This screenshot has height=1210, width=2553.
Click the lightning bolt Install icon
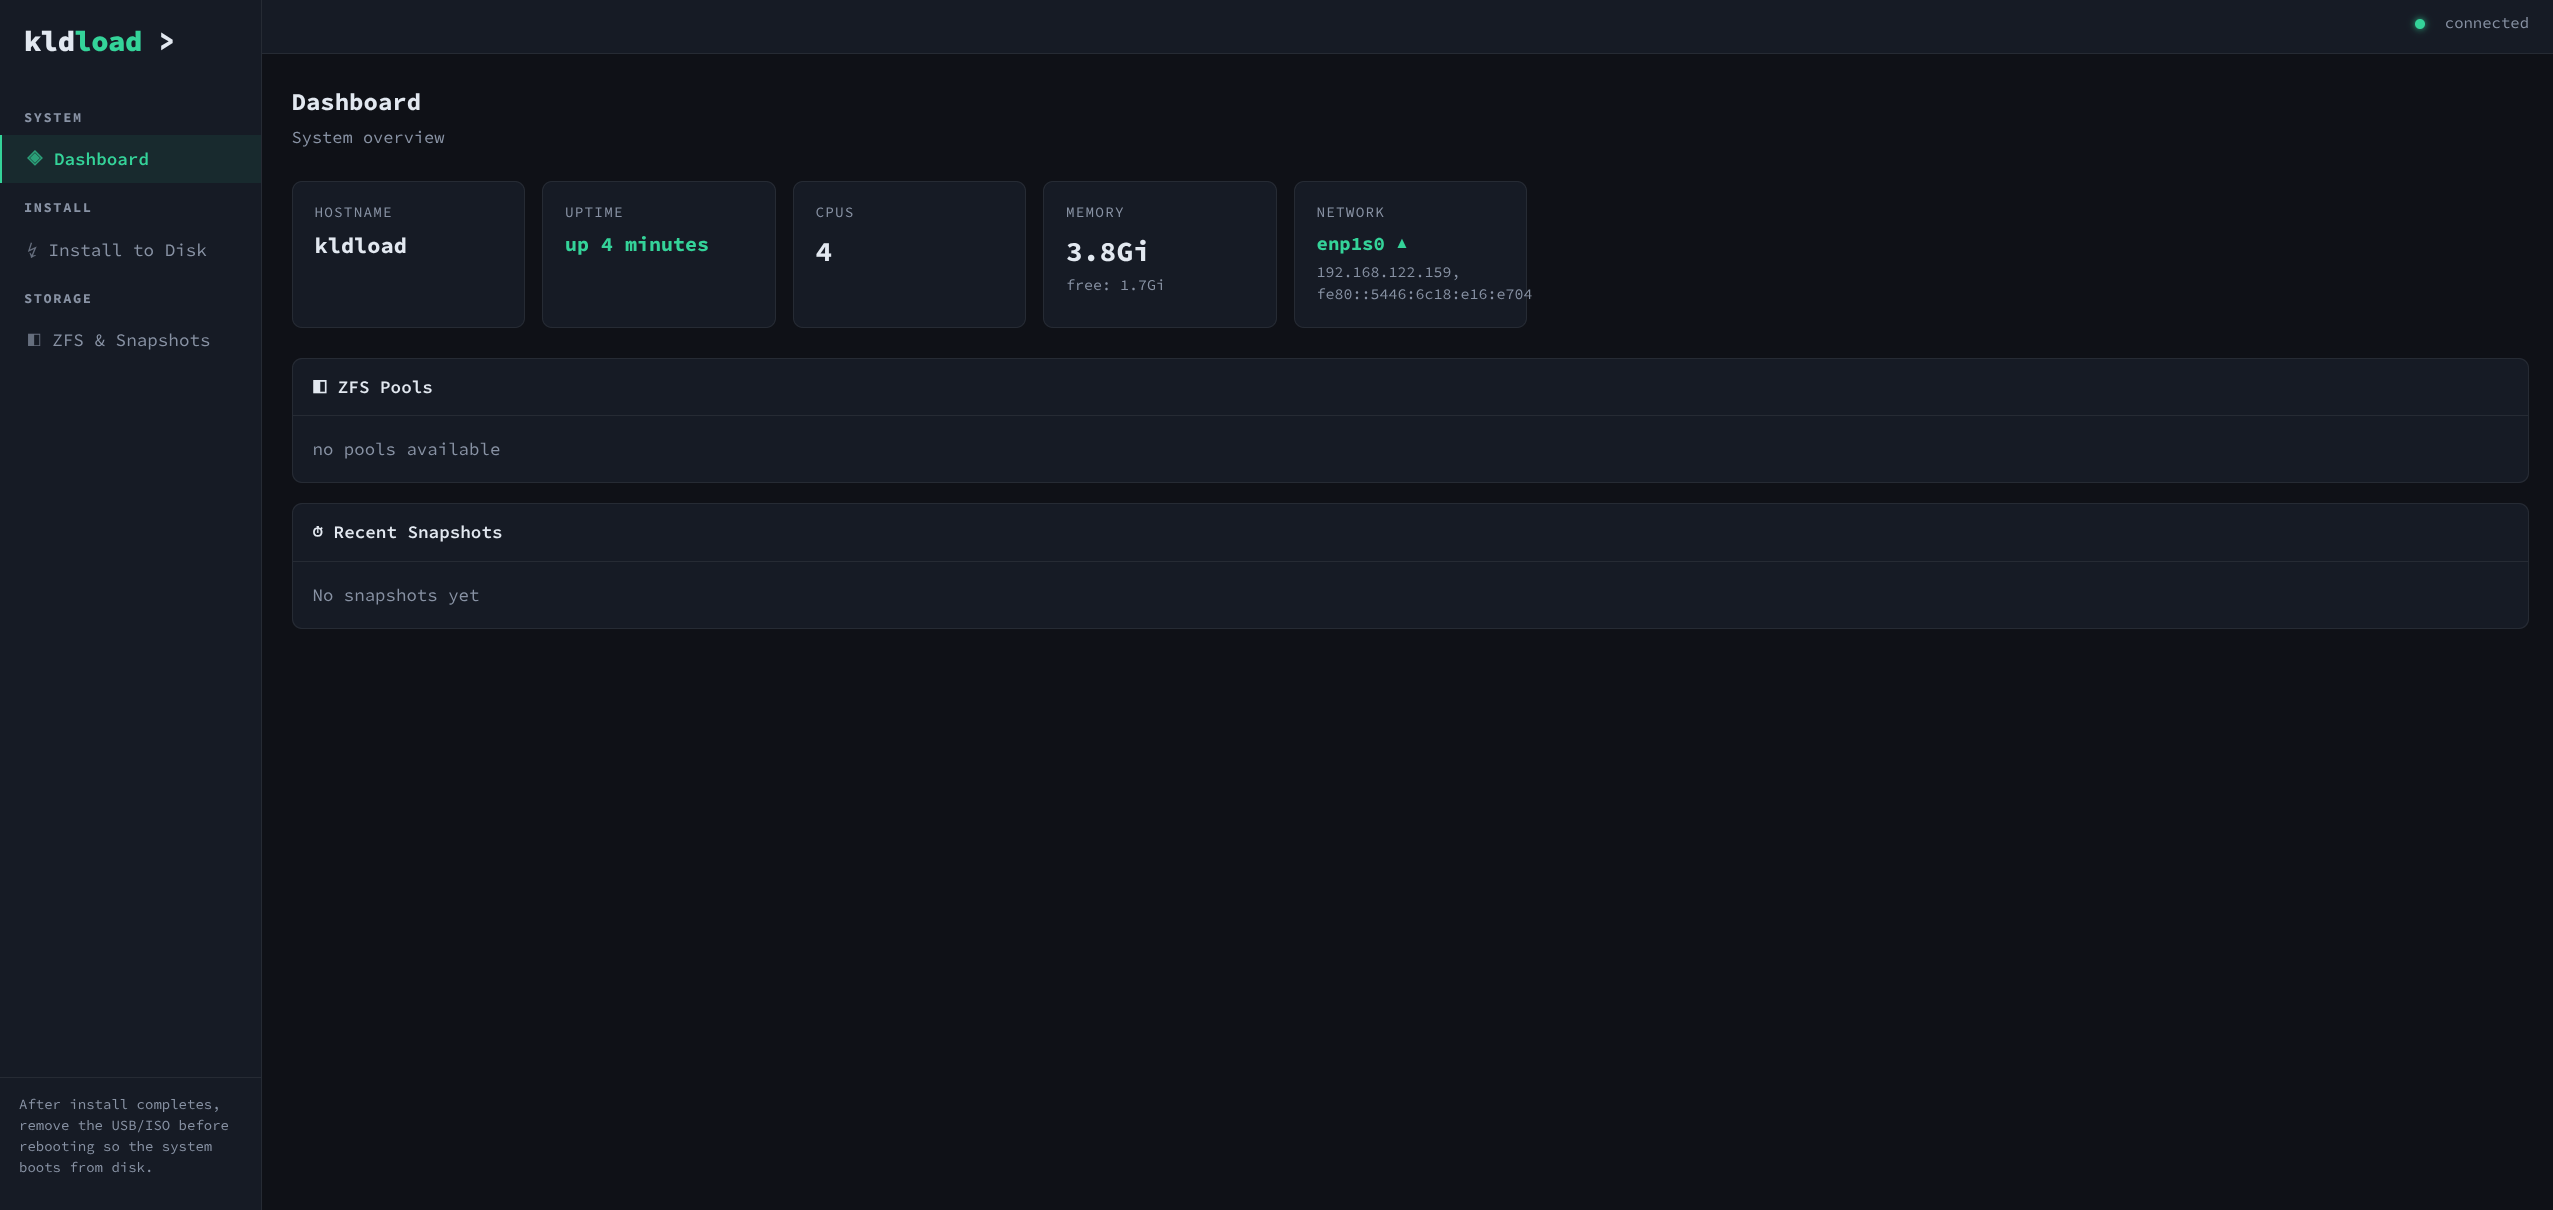tap(32, 251)
